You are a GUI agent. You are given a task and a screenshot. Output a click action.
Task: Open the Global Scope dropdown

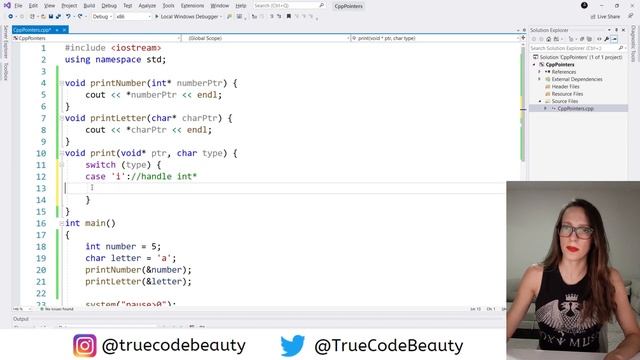click(x=267, y=38)
